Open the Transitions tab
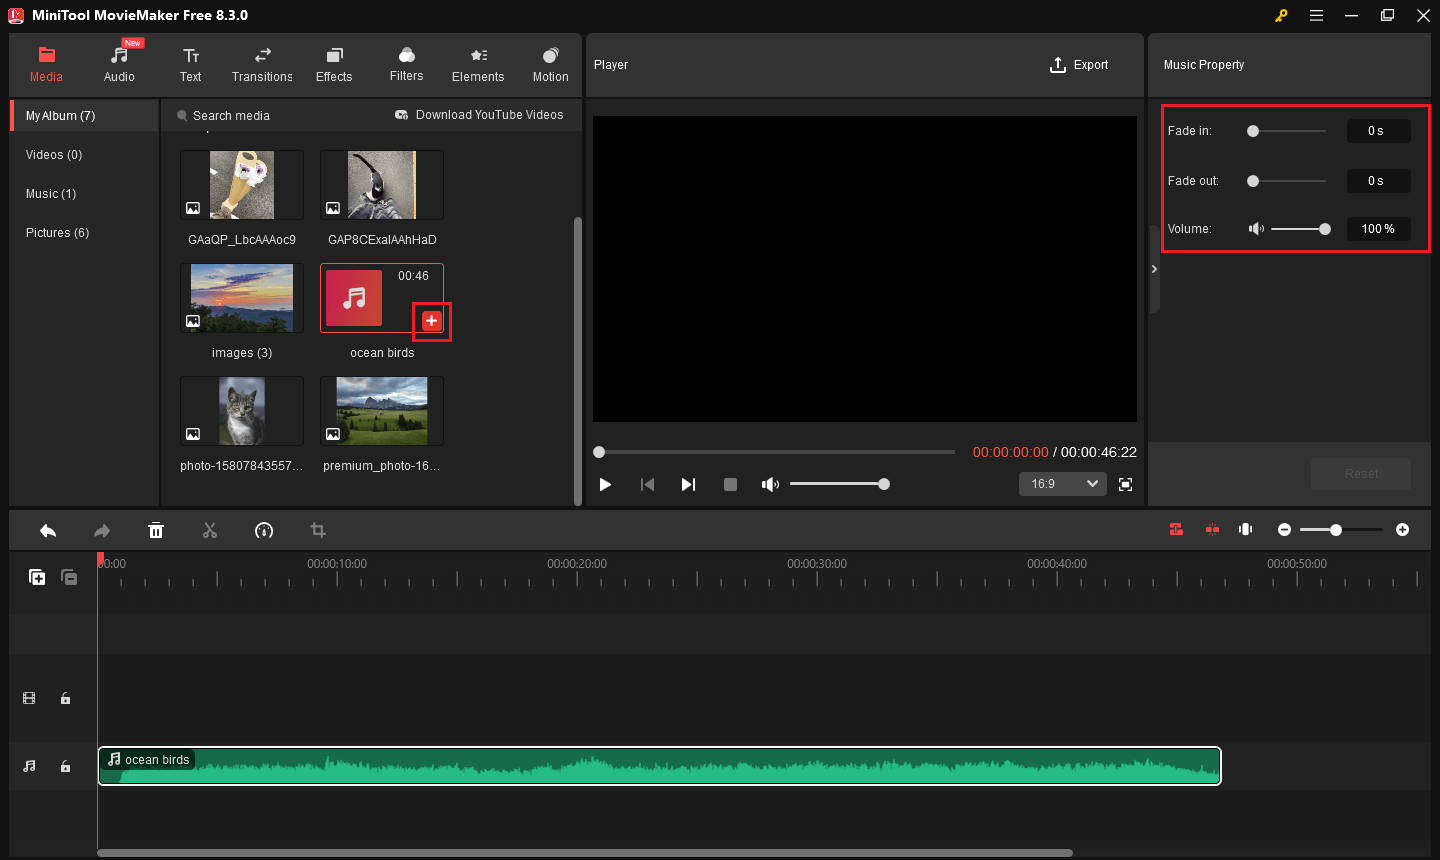The width and height of the screenshot is (1440, 860). pyautogui.click(x=262, y=64)
